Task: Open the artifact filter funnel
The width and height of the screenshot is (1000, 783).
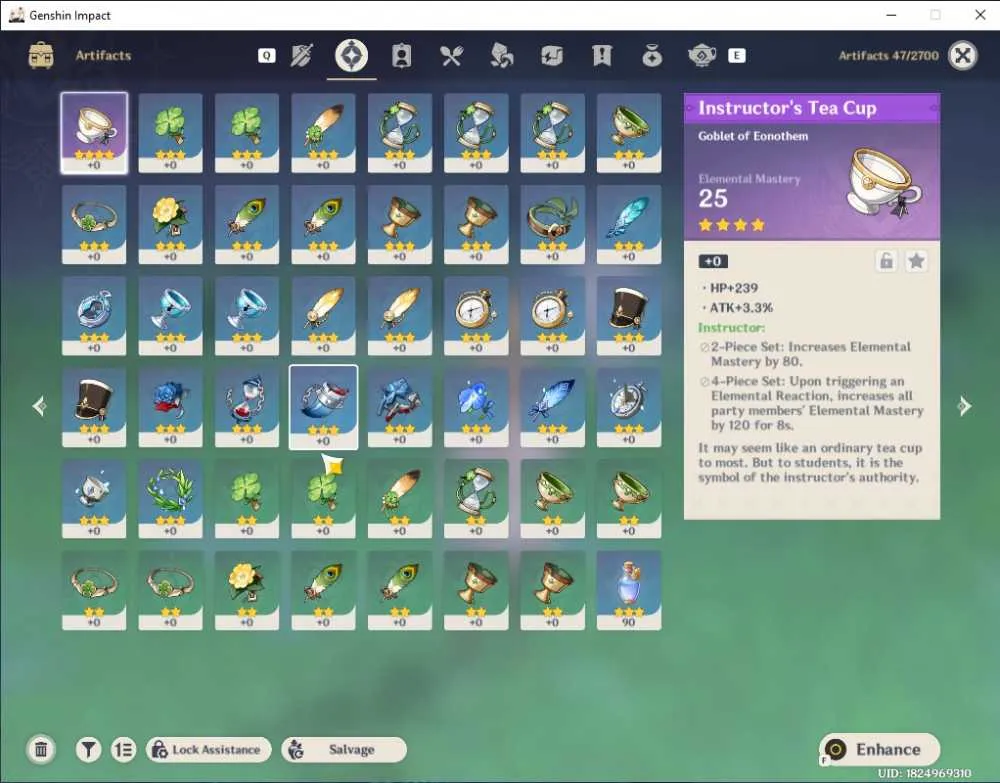Action: [x=88, y=749]
